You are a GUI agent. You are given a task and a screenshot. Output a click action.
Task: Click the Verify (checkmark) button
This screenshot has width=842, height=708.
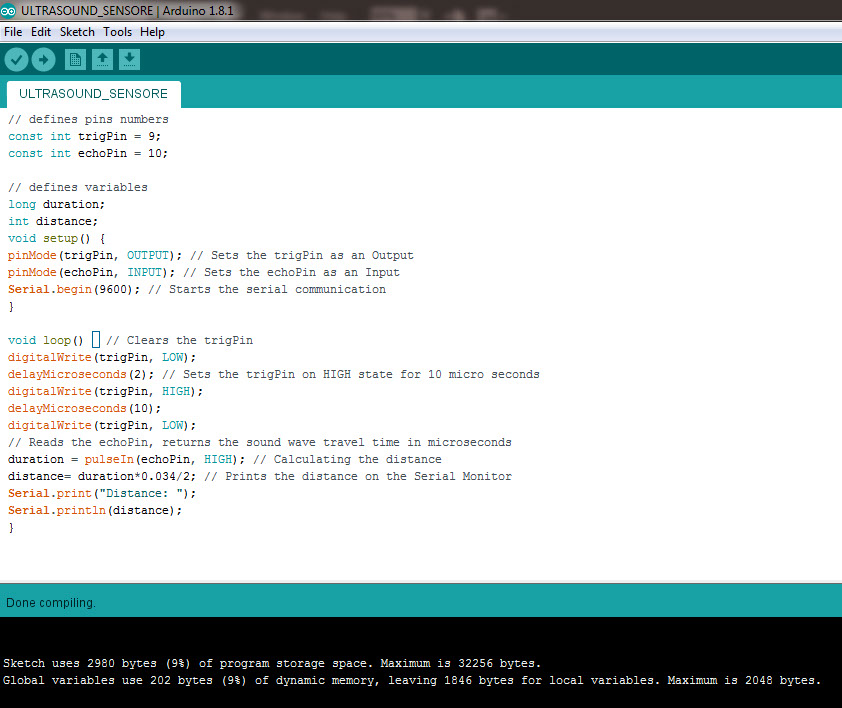(x=17, y=60)
